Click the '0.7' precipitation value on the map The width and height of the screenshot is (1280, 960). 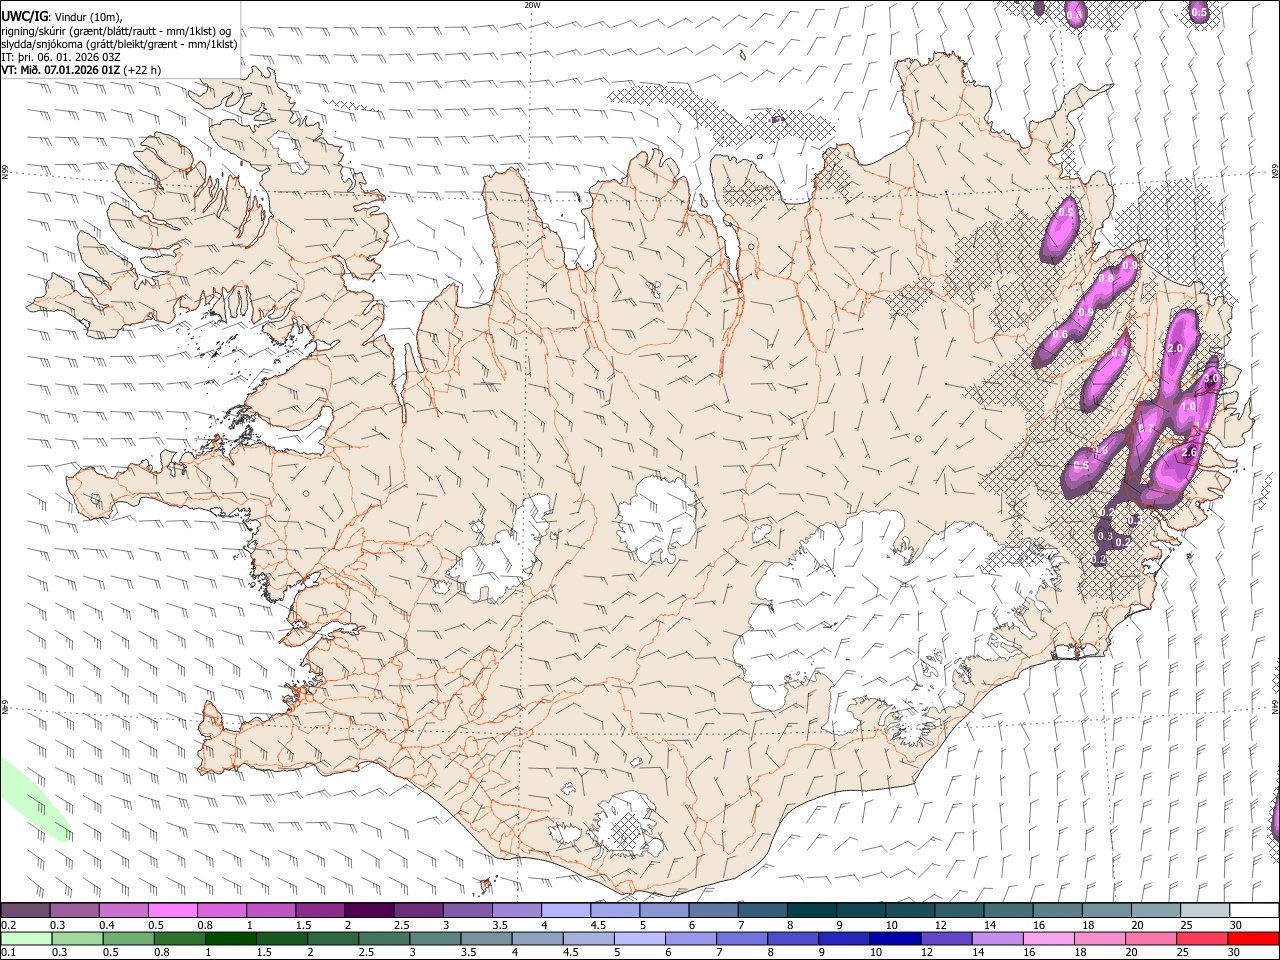click(x=1146, y=429)
